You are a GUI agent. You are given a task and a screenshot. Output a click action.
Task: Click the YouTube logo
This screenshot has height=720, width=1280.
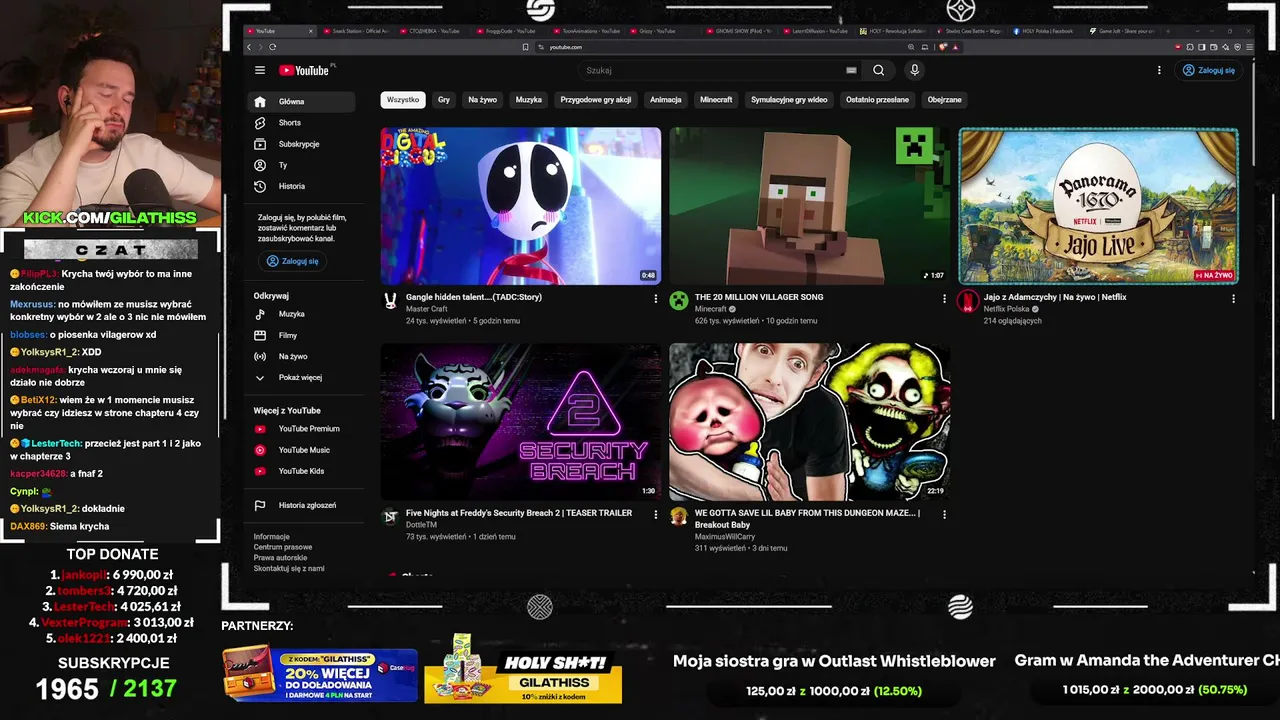click(x=304, y=70)
